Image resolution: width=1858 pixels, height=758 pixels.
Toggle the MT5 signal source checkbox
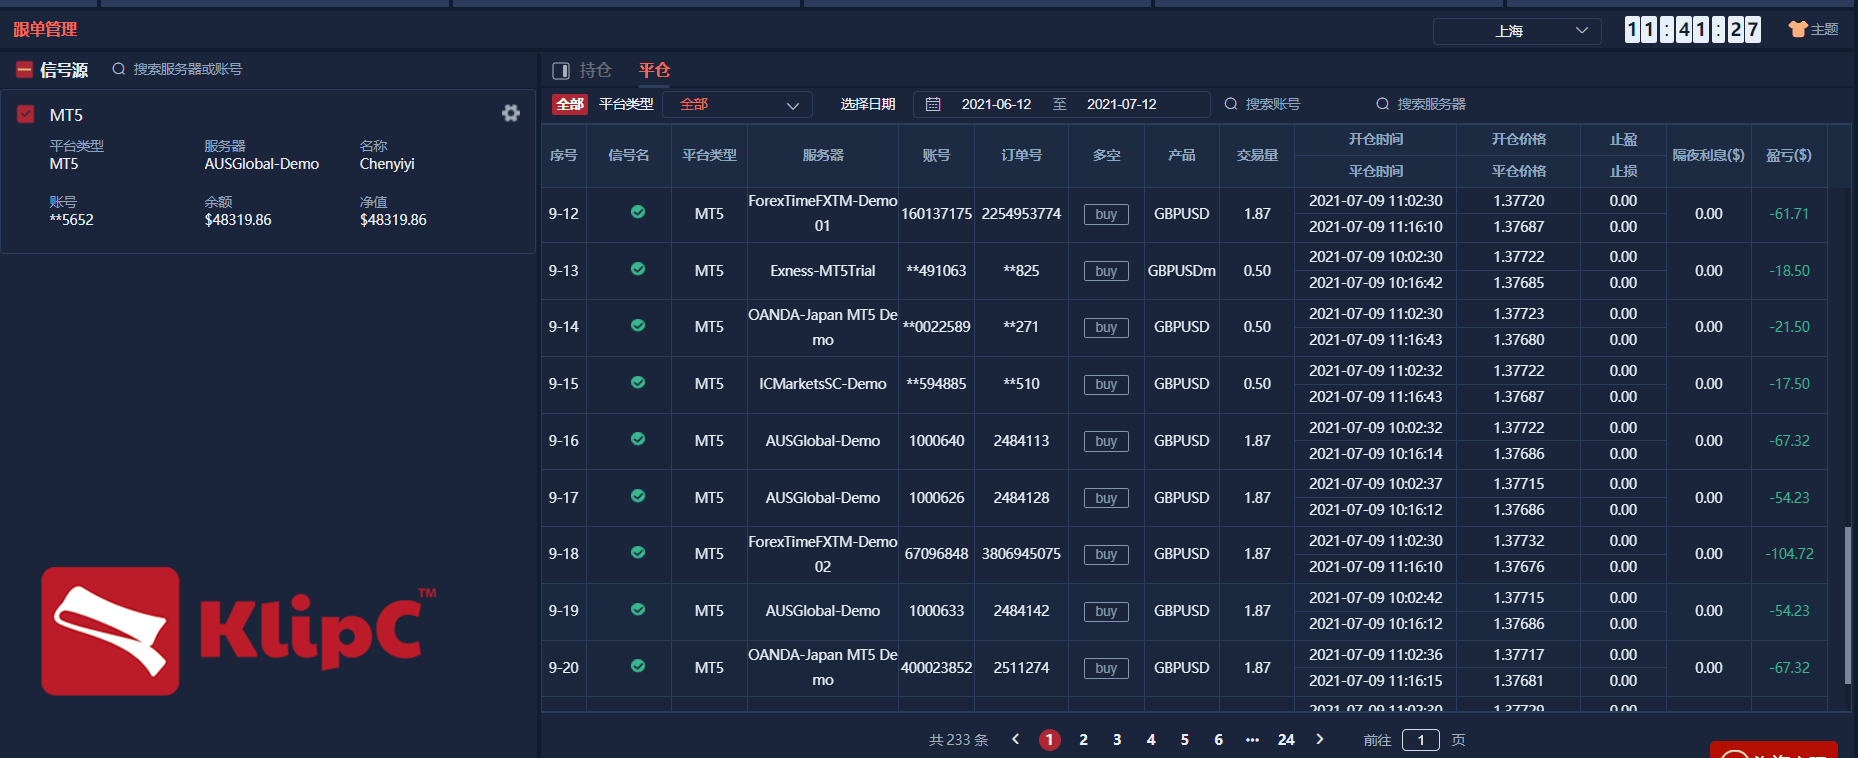coord(26,114)
